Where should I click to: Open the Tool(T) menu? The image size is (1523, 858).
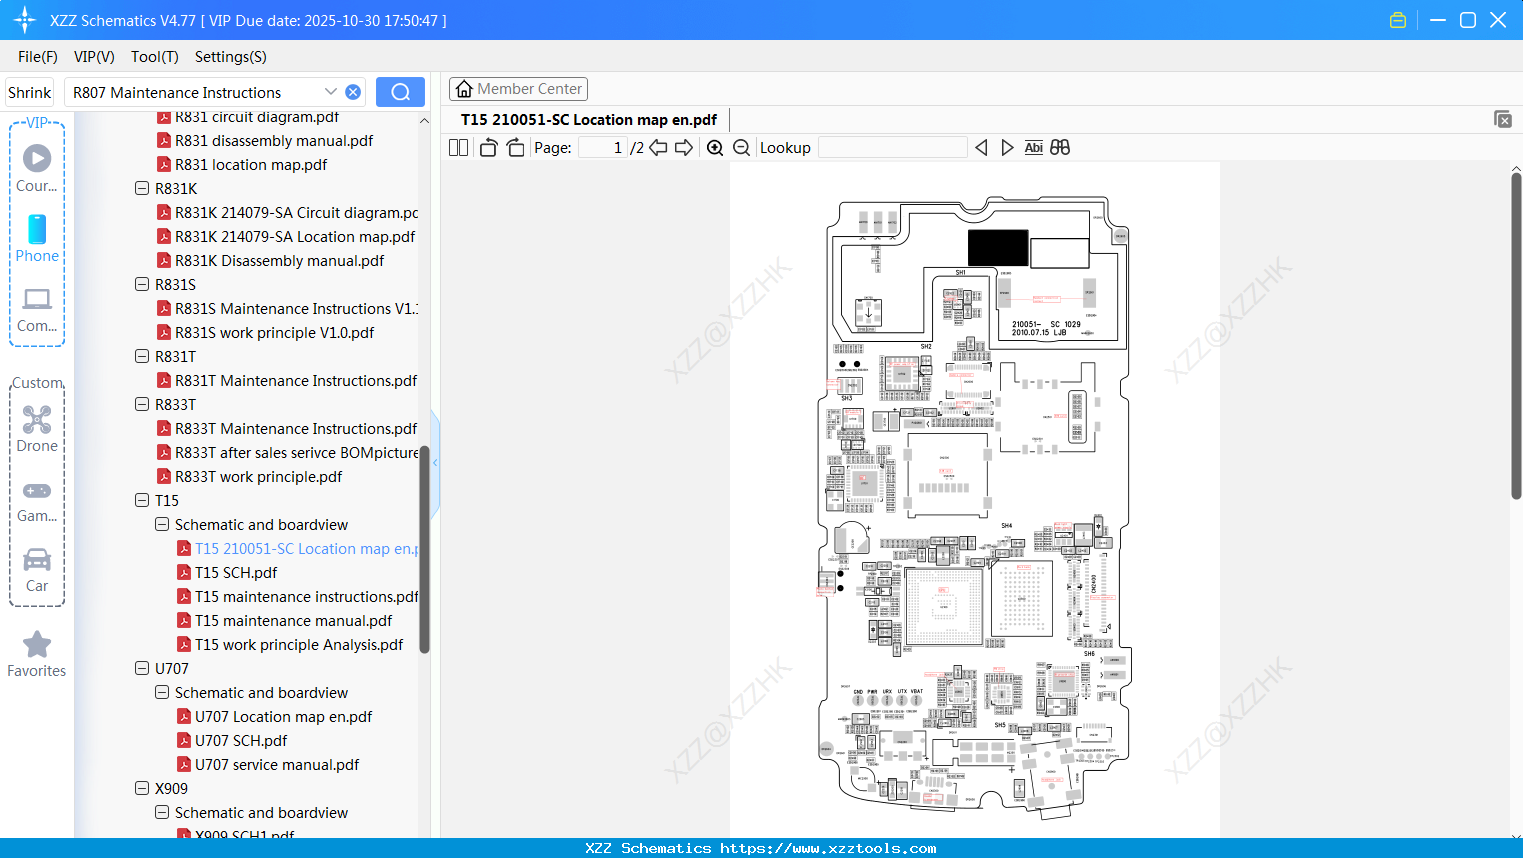tap(155, 57)
